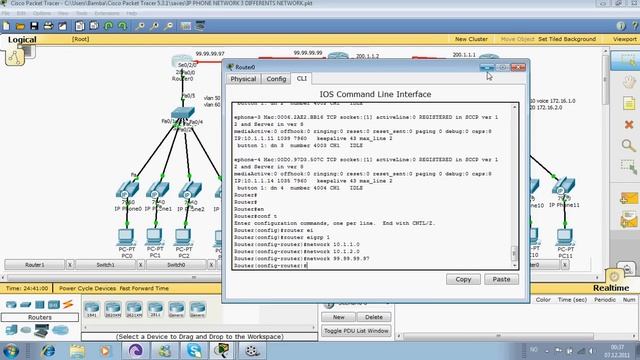640x360 pixels.
Task: Click Paste button in CLI window
Action: pyautogui.click(x=501, y=279)
